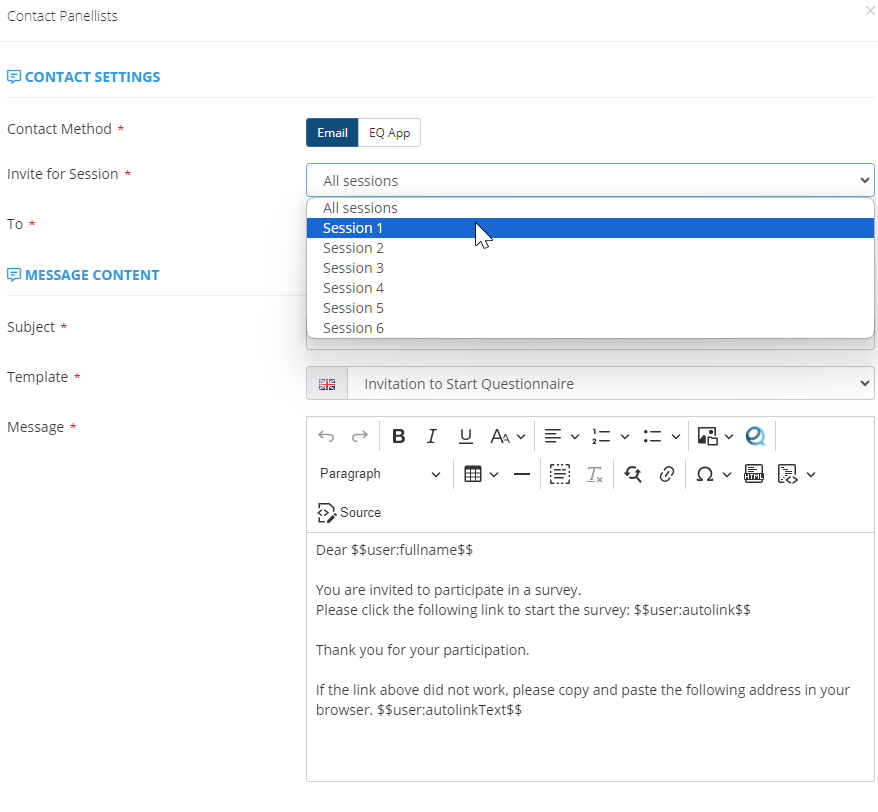Click the select all icon

click(560, 474)
